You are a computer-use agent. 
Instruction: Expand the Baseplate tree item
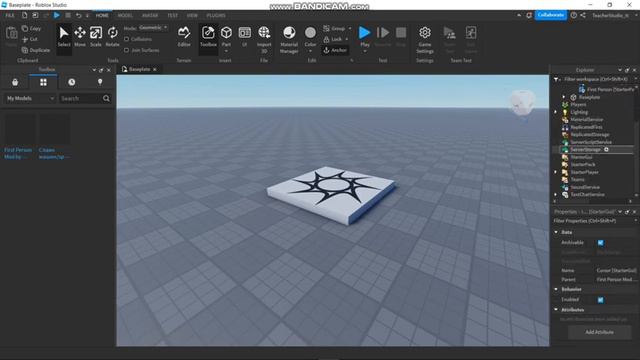click(x=564, y=97)
